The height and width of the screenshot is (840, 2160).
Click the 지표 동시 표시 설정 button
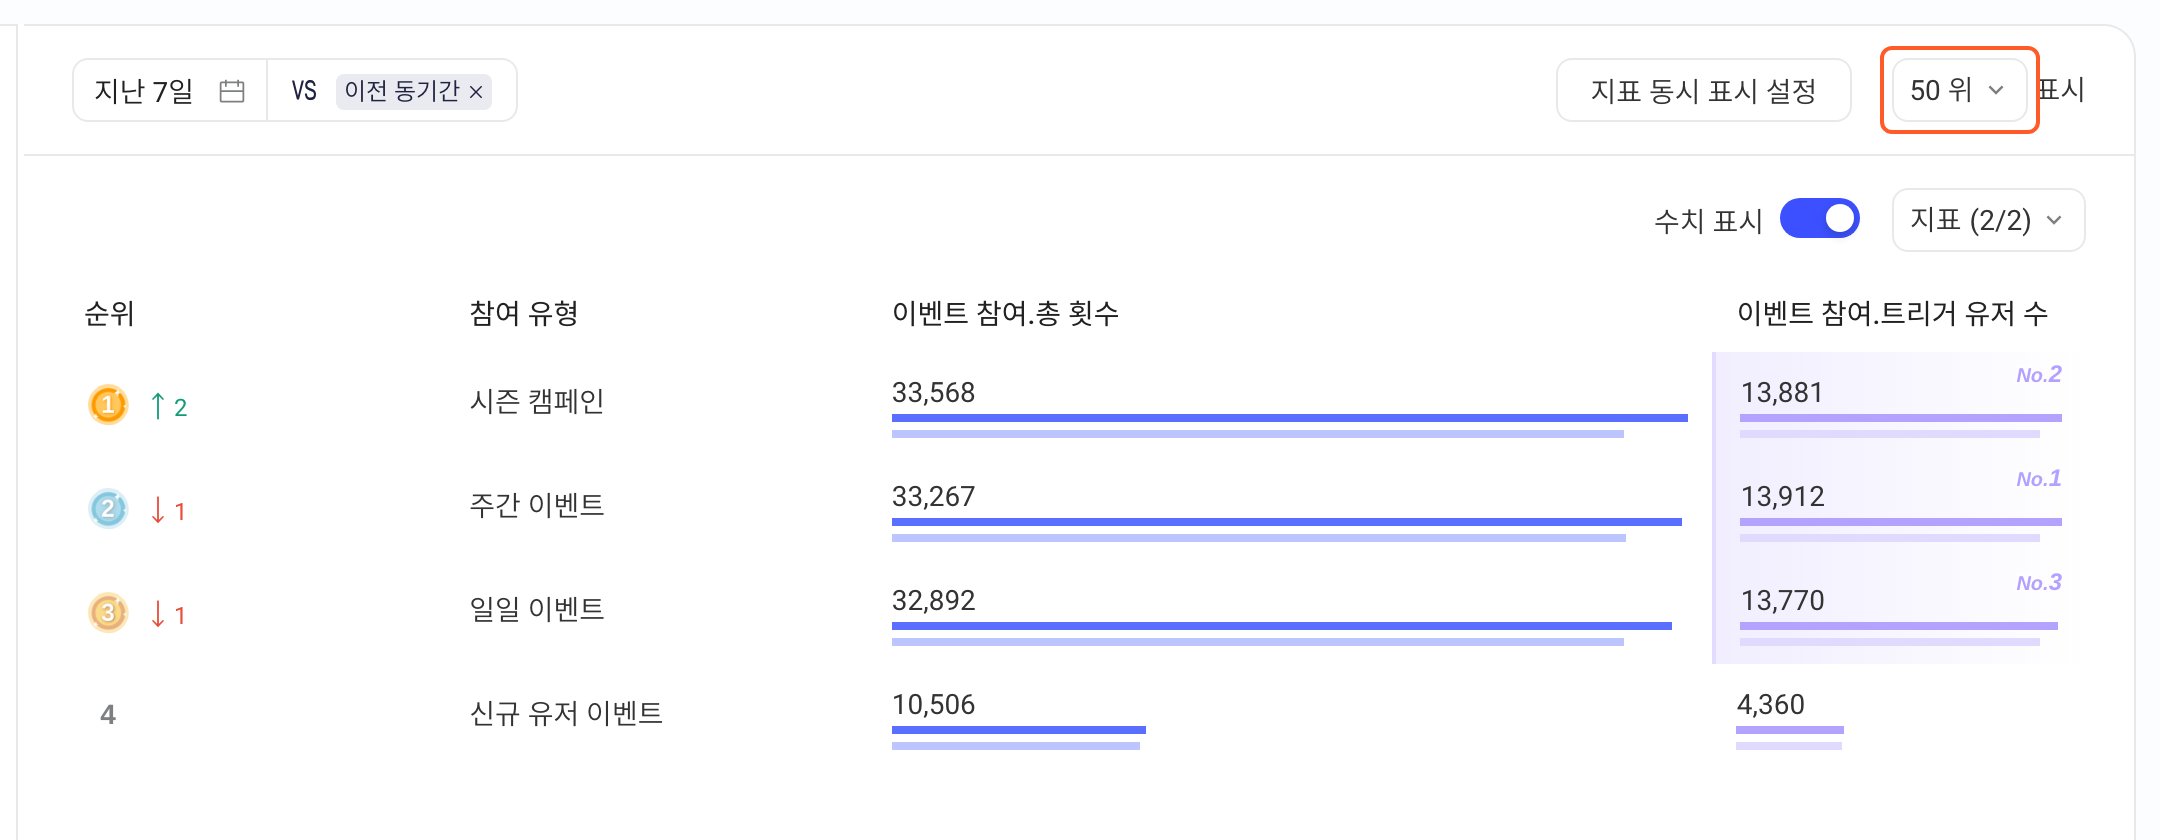[x=1703, y=91]
